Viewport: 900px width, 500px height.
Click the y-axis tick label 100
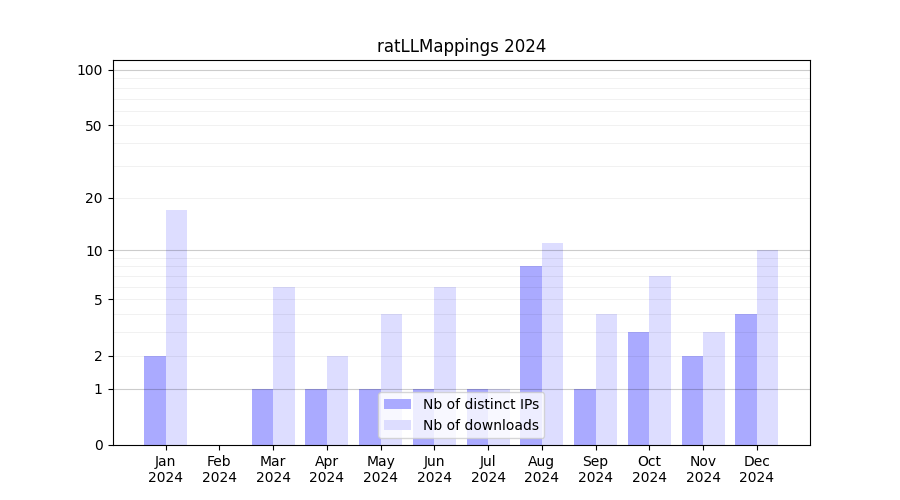[x=90, y=70]
